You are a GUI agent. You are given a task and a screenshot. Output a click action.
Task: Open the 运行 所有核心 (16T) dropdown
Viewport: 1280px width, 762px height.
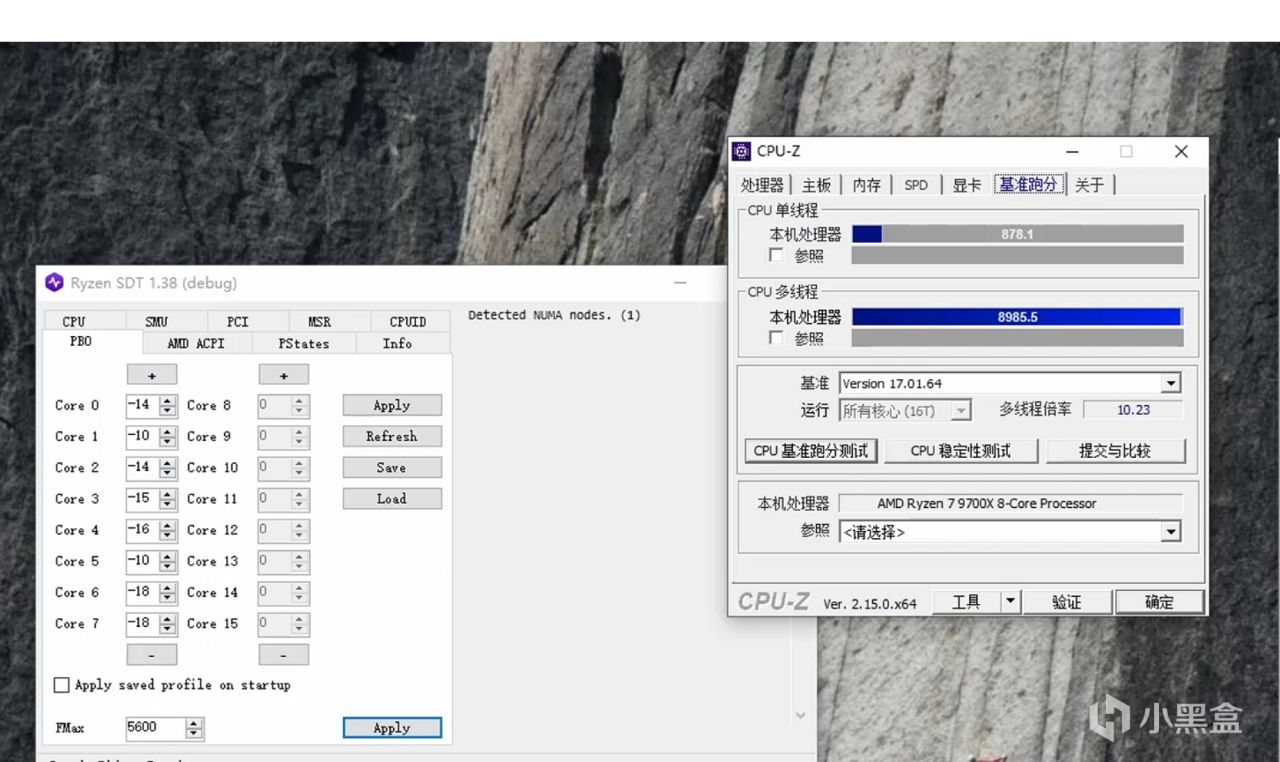tap(960, 411)
